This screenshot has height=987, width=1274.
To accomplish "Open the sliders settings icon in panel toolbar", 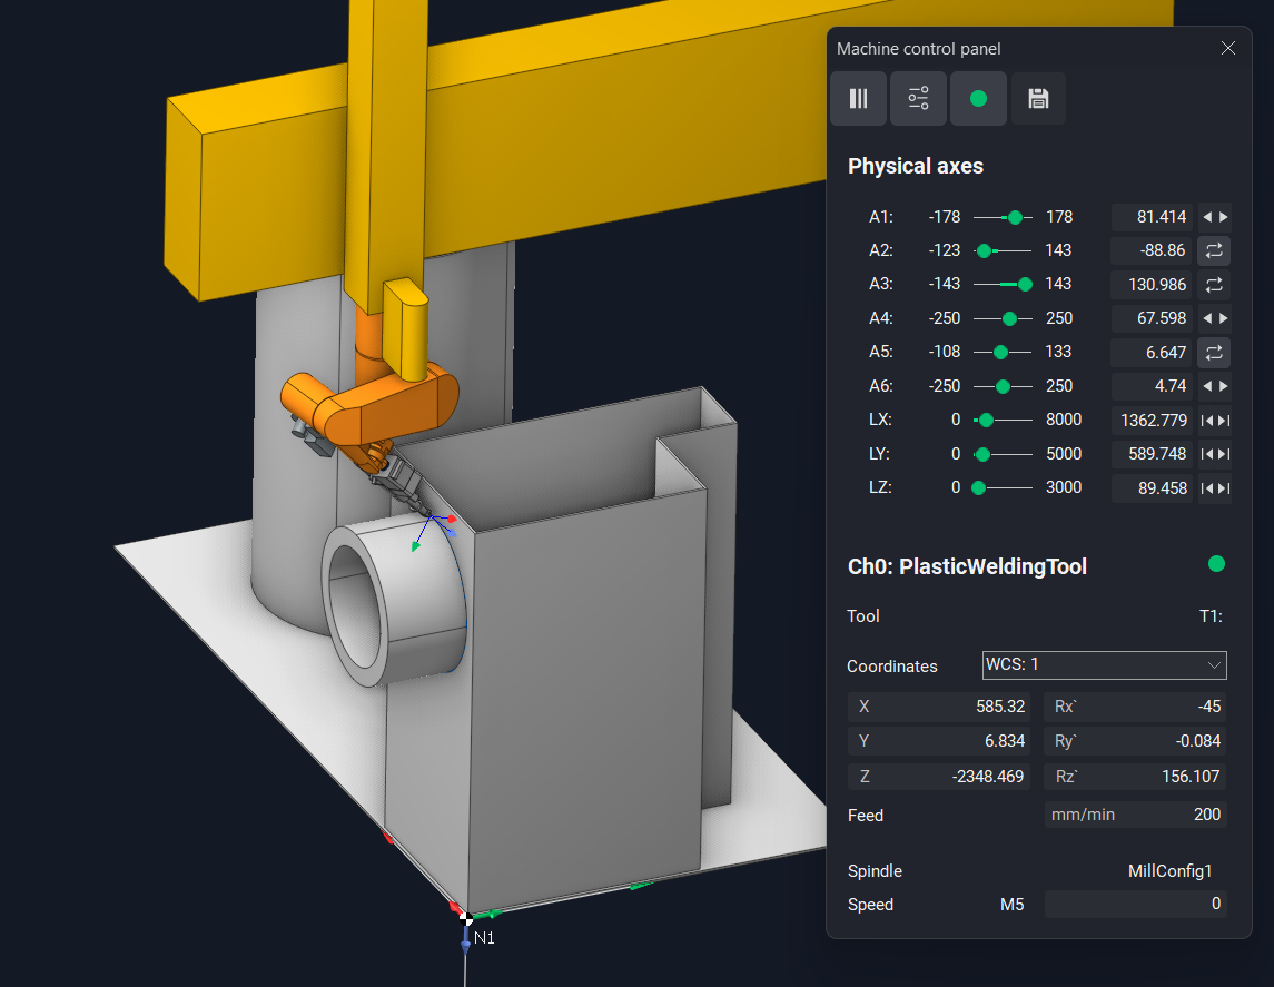I will pyautogui.click(x=918, y=98).
